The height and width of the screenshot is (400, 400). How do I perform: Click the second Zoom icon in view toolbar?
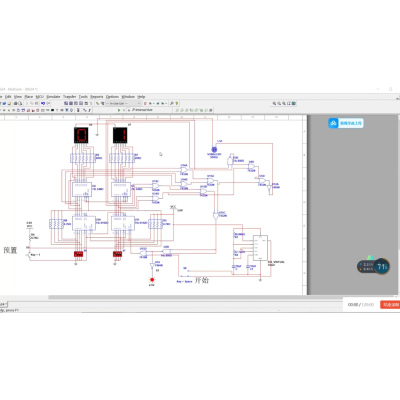tap(279, 103)
